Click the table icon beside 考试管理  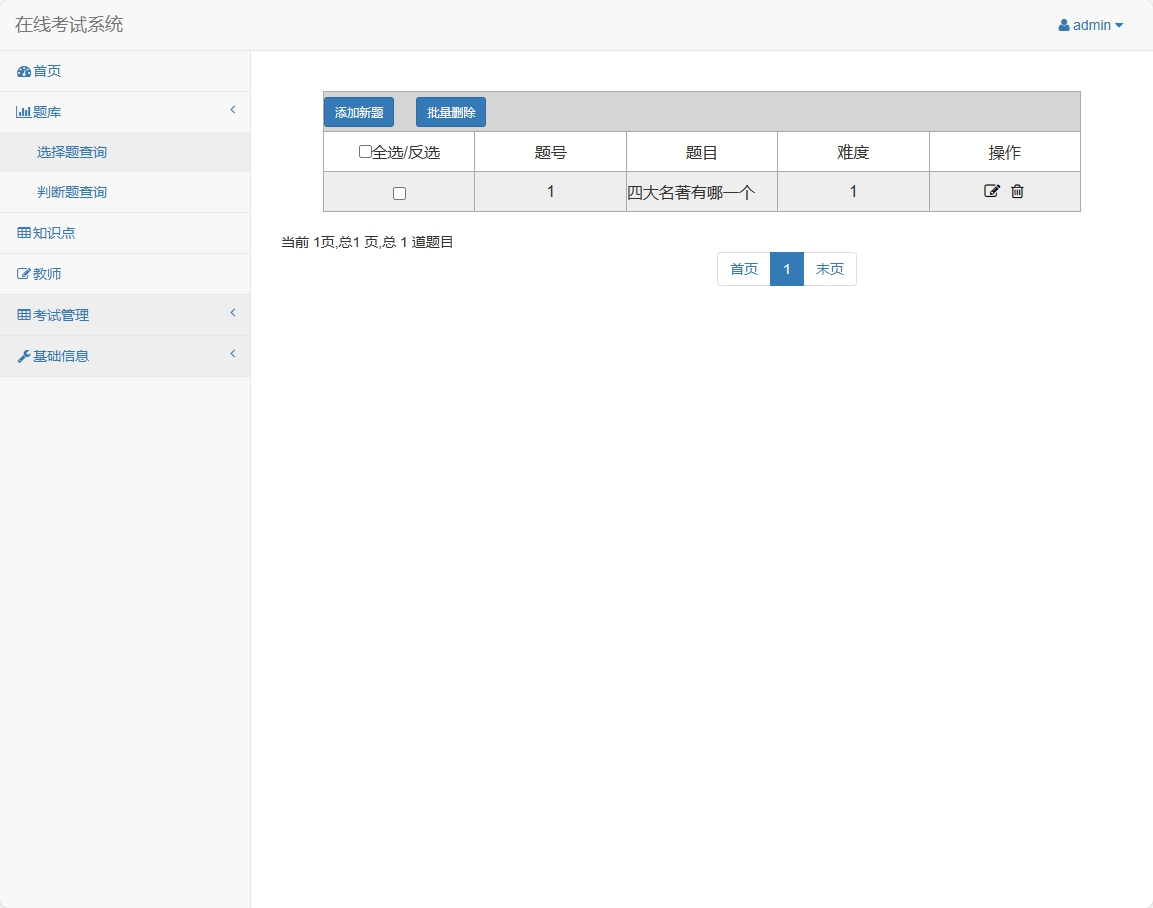tap(24, 315)
